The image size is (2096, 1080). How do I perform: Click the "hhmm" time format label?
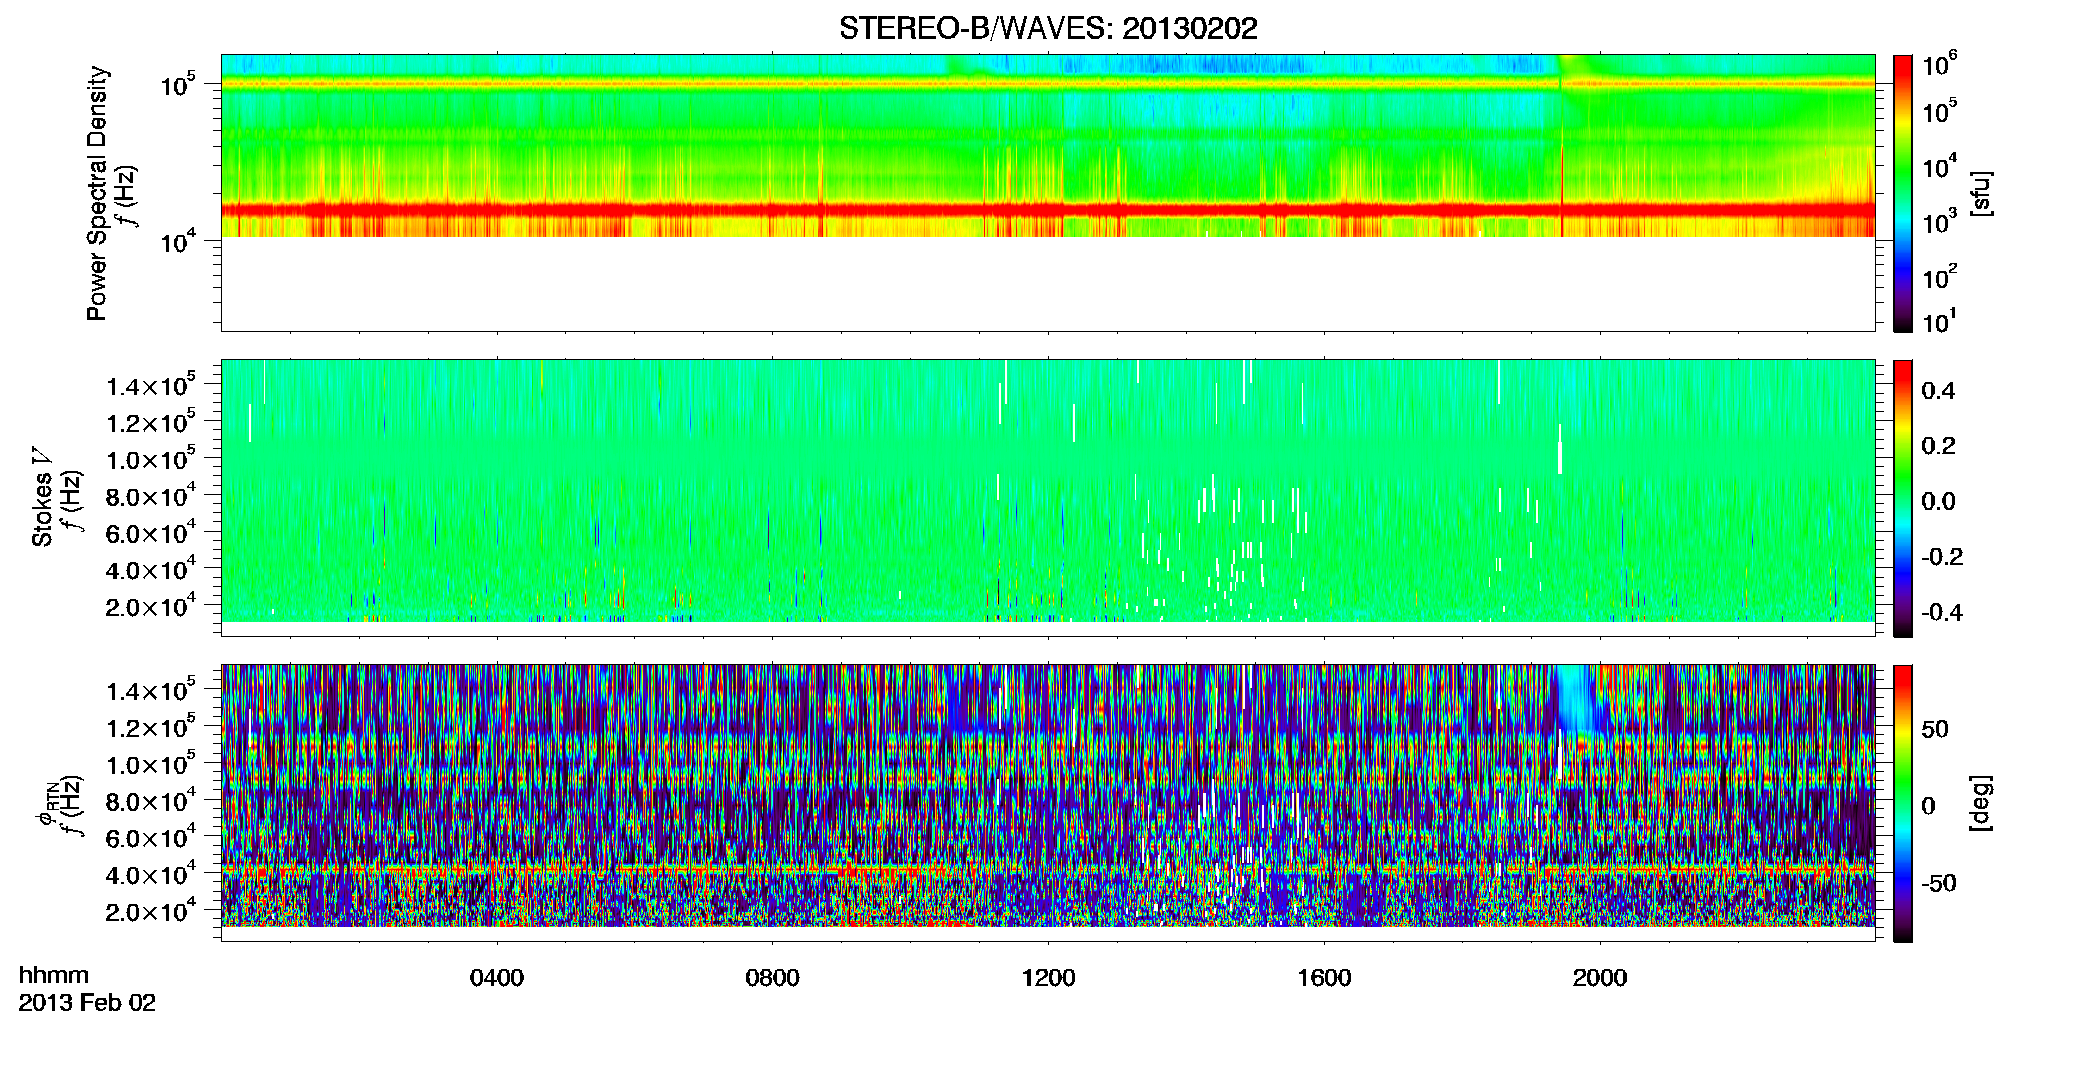point(54,975)
